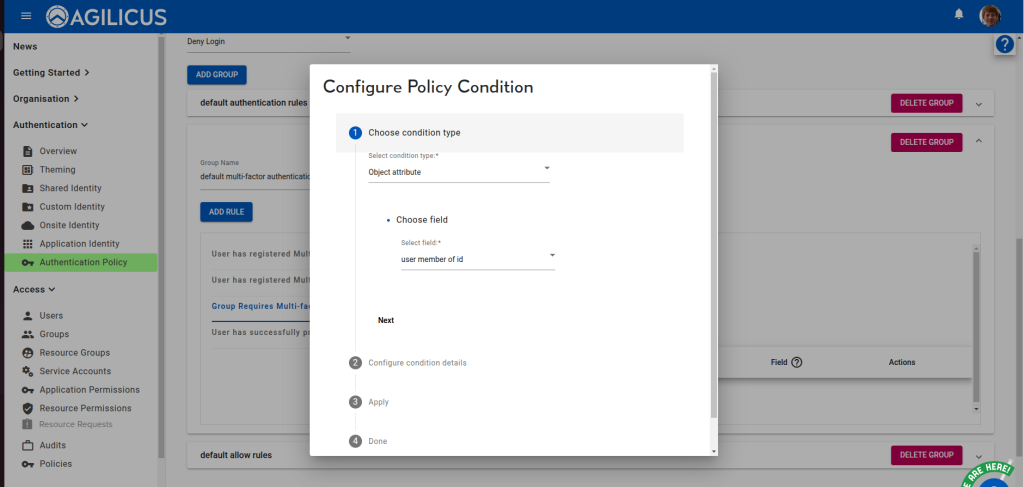Screen dimensions: 1024x487
Task: Collapse the Authentication sidebar section
Action: click(50, 125)
